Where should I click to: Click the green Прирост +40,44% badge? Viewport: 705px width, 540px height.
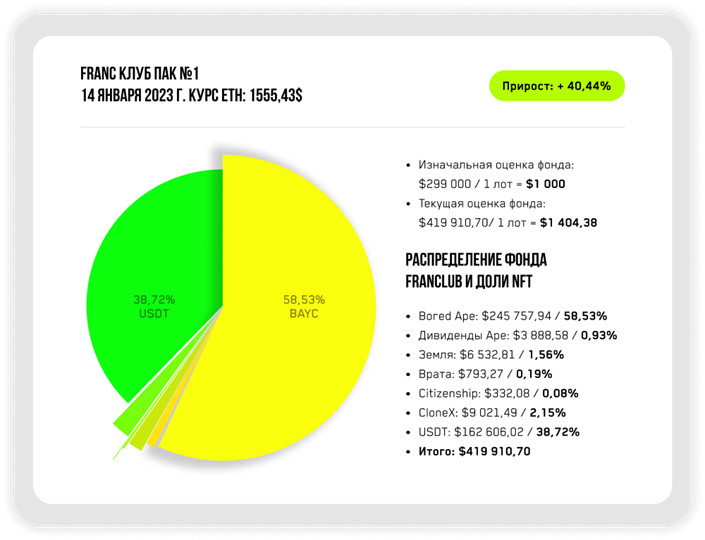[x=557, y=86]
